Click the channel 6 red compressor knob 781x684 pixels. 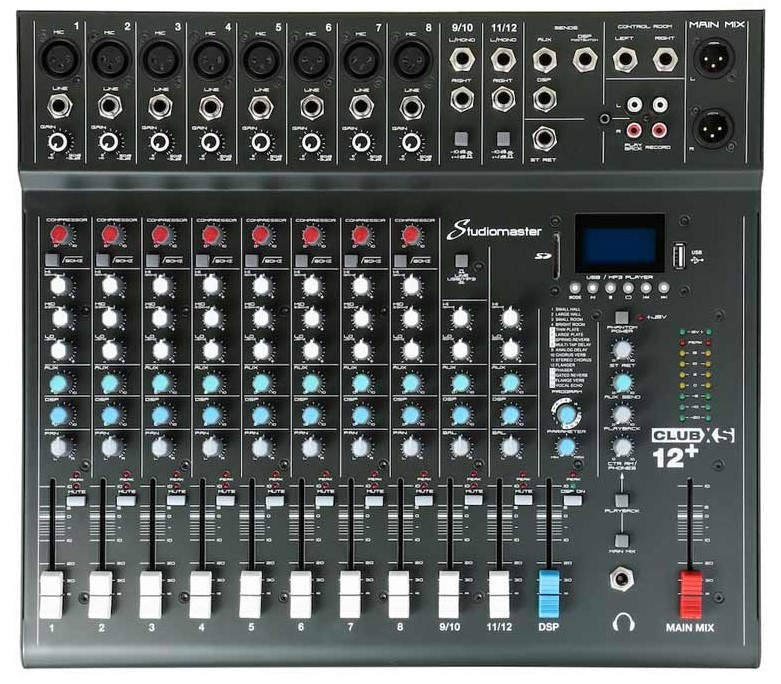click(x=310, y=234)
